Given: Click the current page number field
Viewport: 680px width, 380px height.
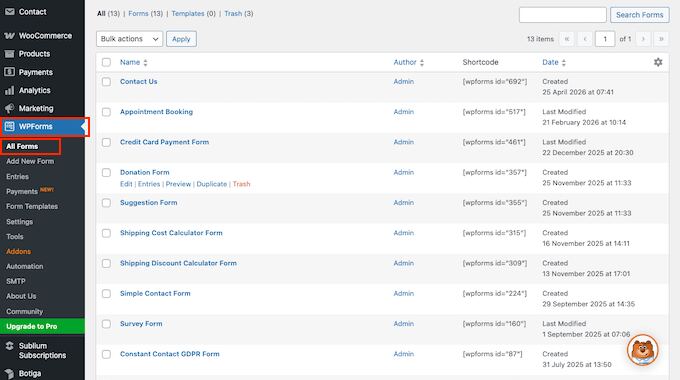Looking at the screenshot, I should [x=605, y=39].
